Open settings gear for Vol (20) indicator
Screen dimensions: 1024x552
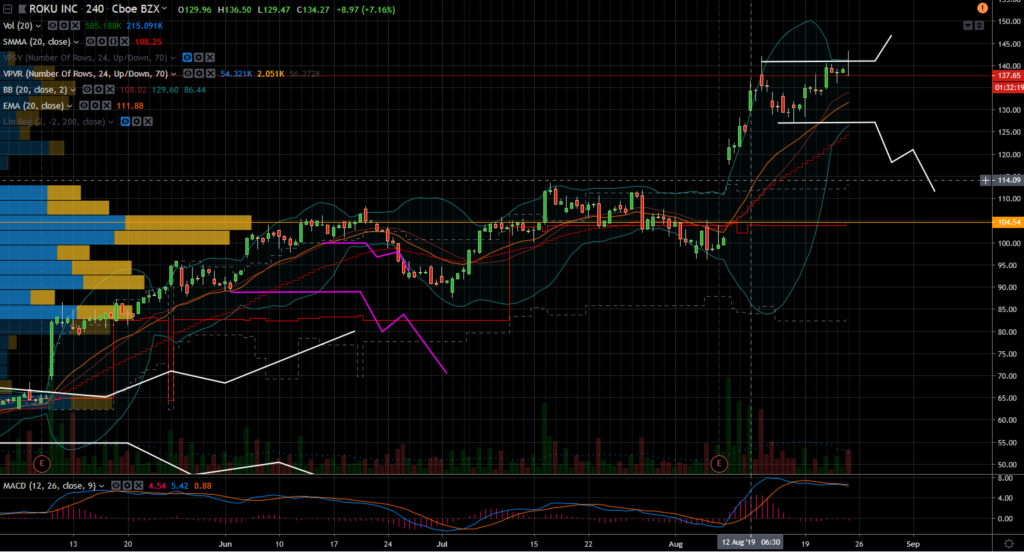pyautogui.click(x=64, y=25)
